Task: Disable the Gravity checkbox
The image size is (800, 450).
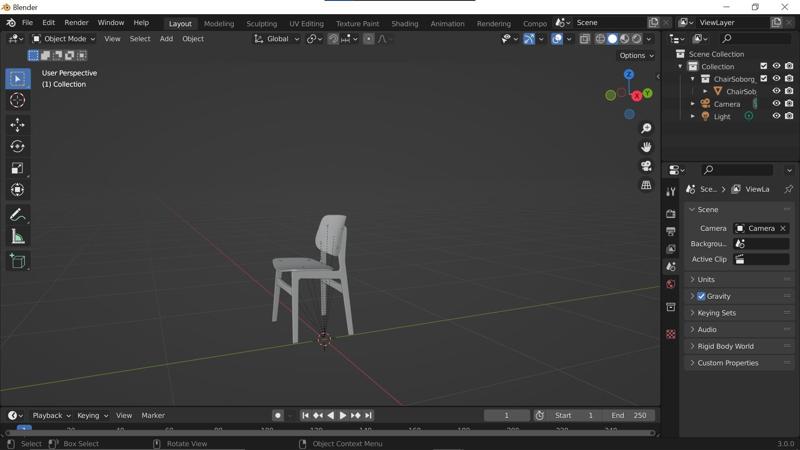Action: 701,296
